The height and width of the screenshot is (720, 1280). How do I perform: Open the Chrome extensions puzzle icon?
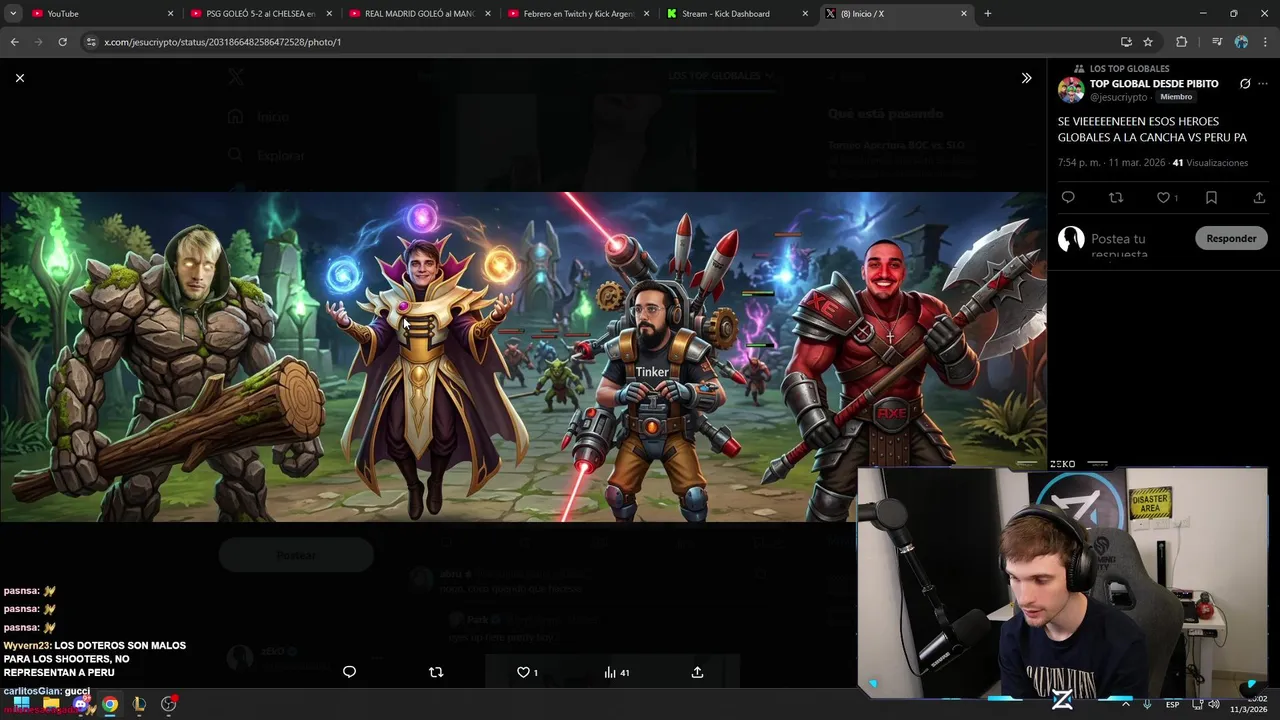(x=1182, y=42)
